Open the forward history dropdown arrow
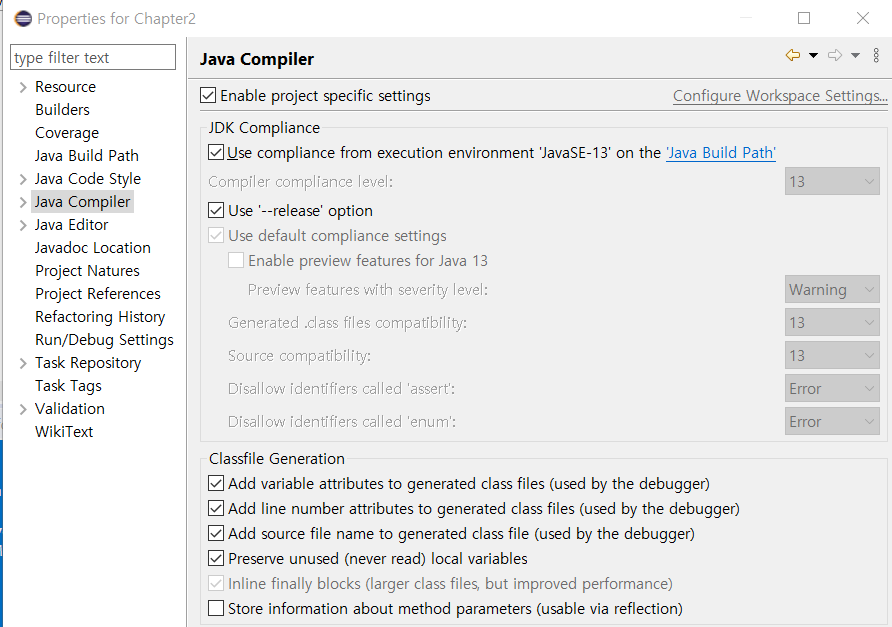 click(856, 55)
